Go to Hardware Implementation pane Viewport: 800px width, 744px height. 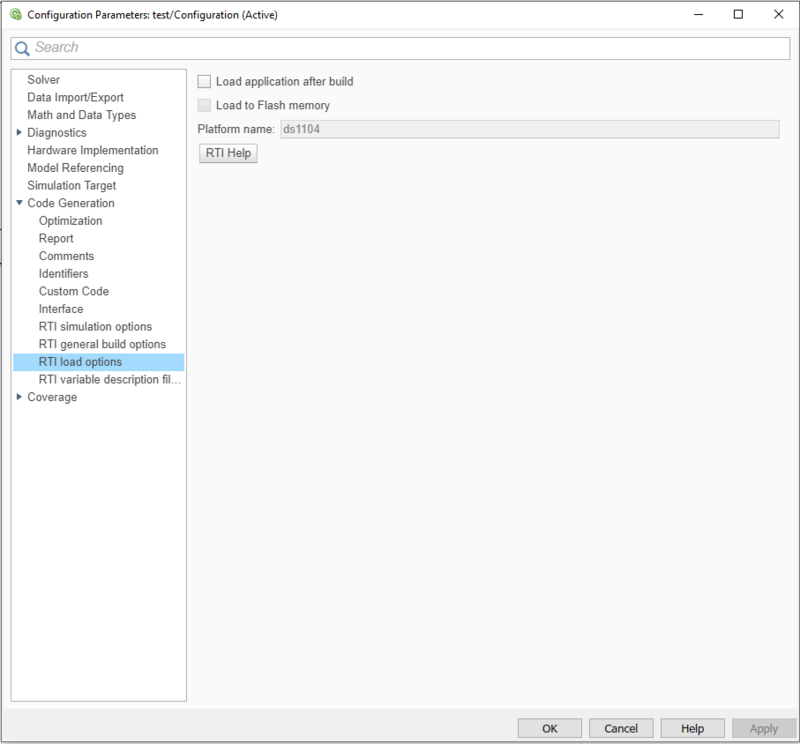[x=92, y=150]
